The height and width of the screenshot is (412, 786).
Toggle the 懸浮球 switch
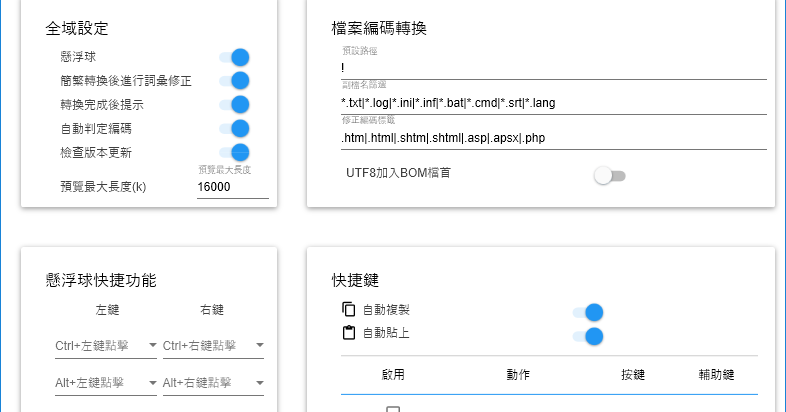coord(235,57)
